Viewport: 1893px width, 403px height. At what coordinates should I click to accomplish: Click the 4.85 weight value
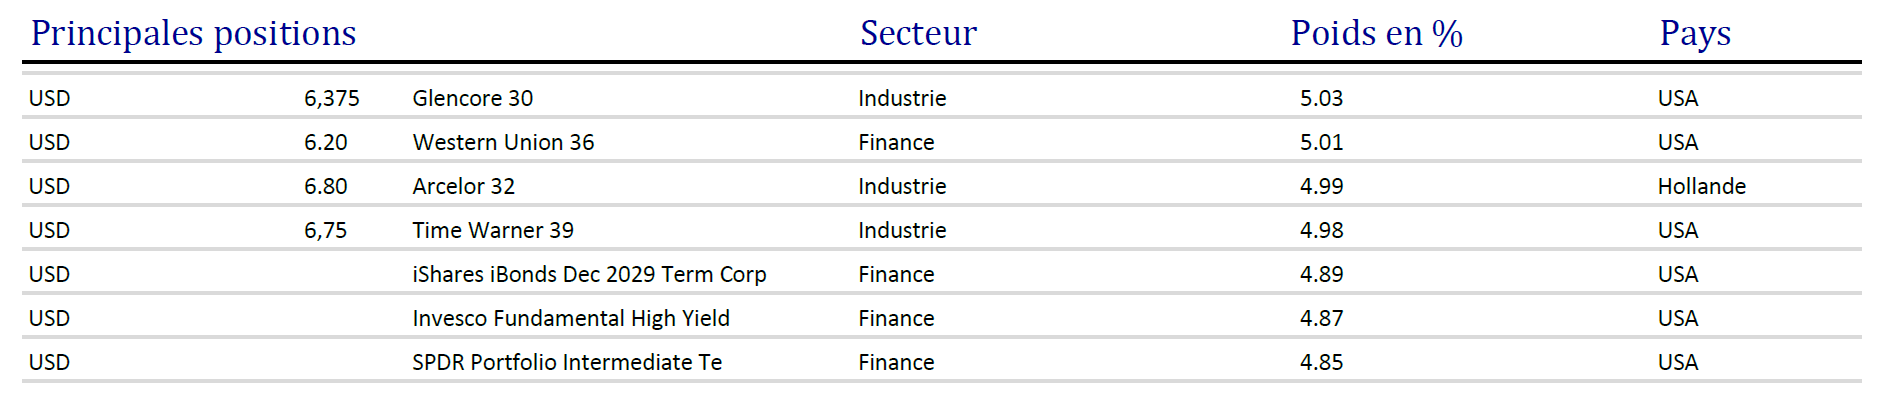pos(1321,362)
